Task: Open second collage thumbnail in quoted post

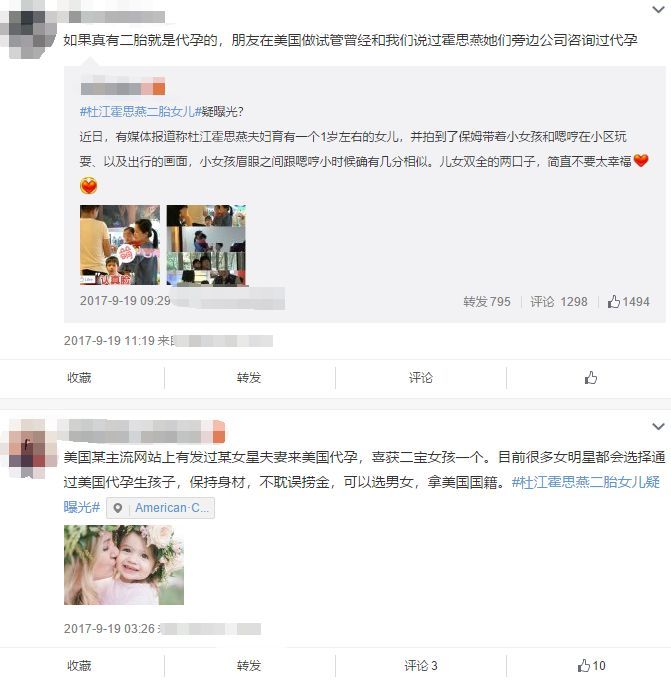Action: click(x=206, y=245)
